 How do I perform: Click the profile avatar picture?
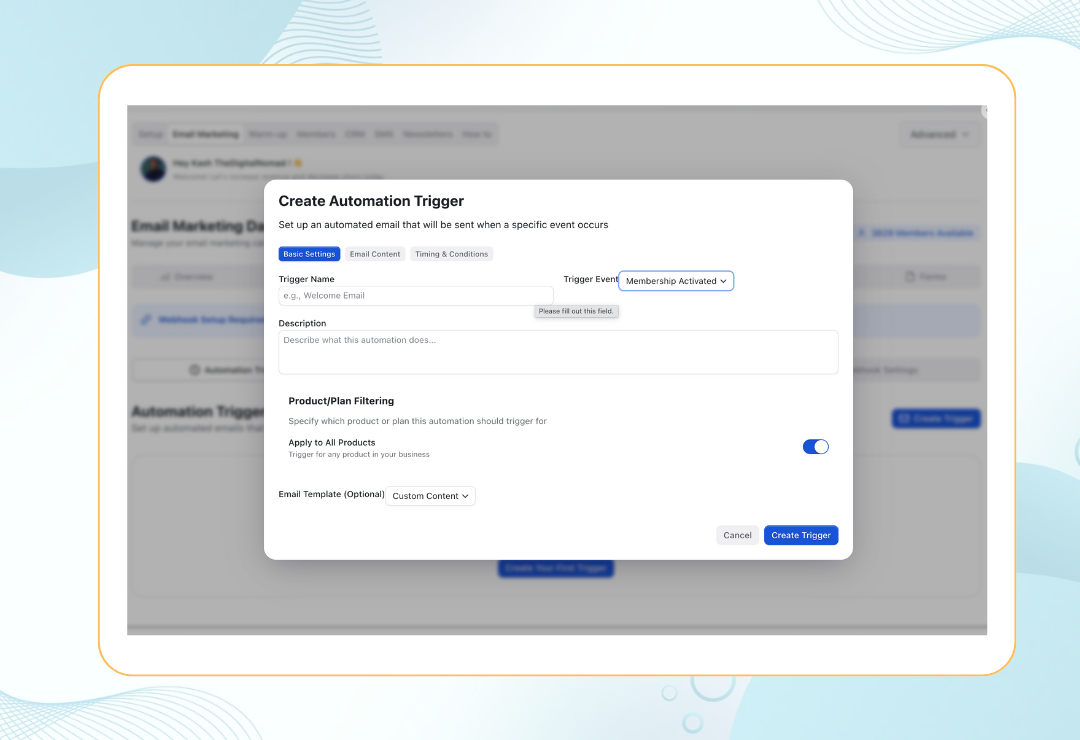[152, 170]
